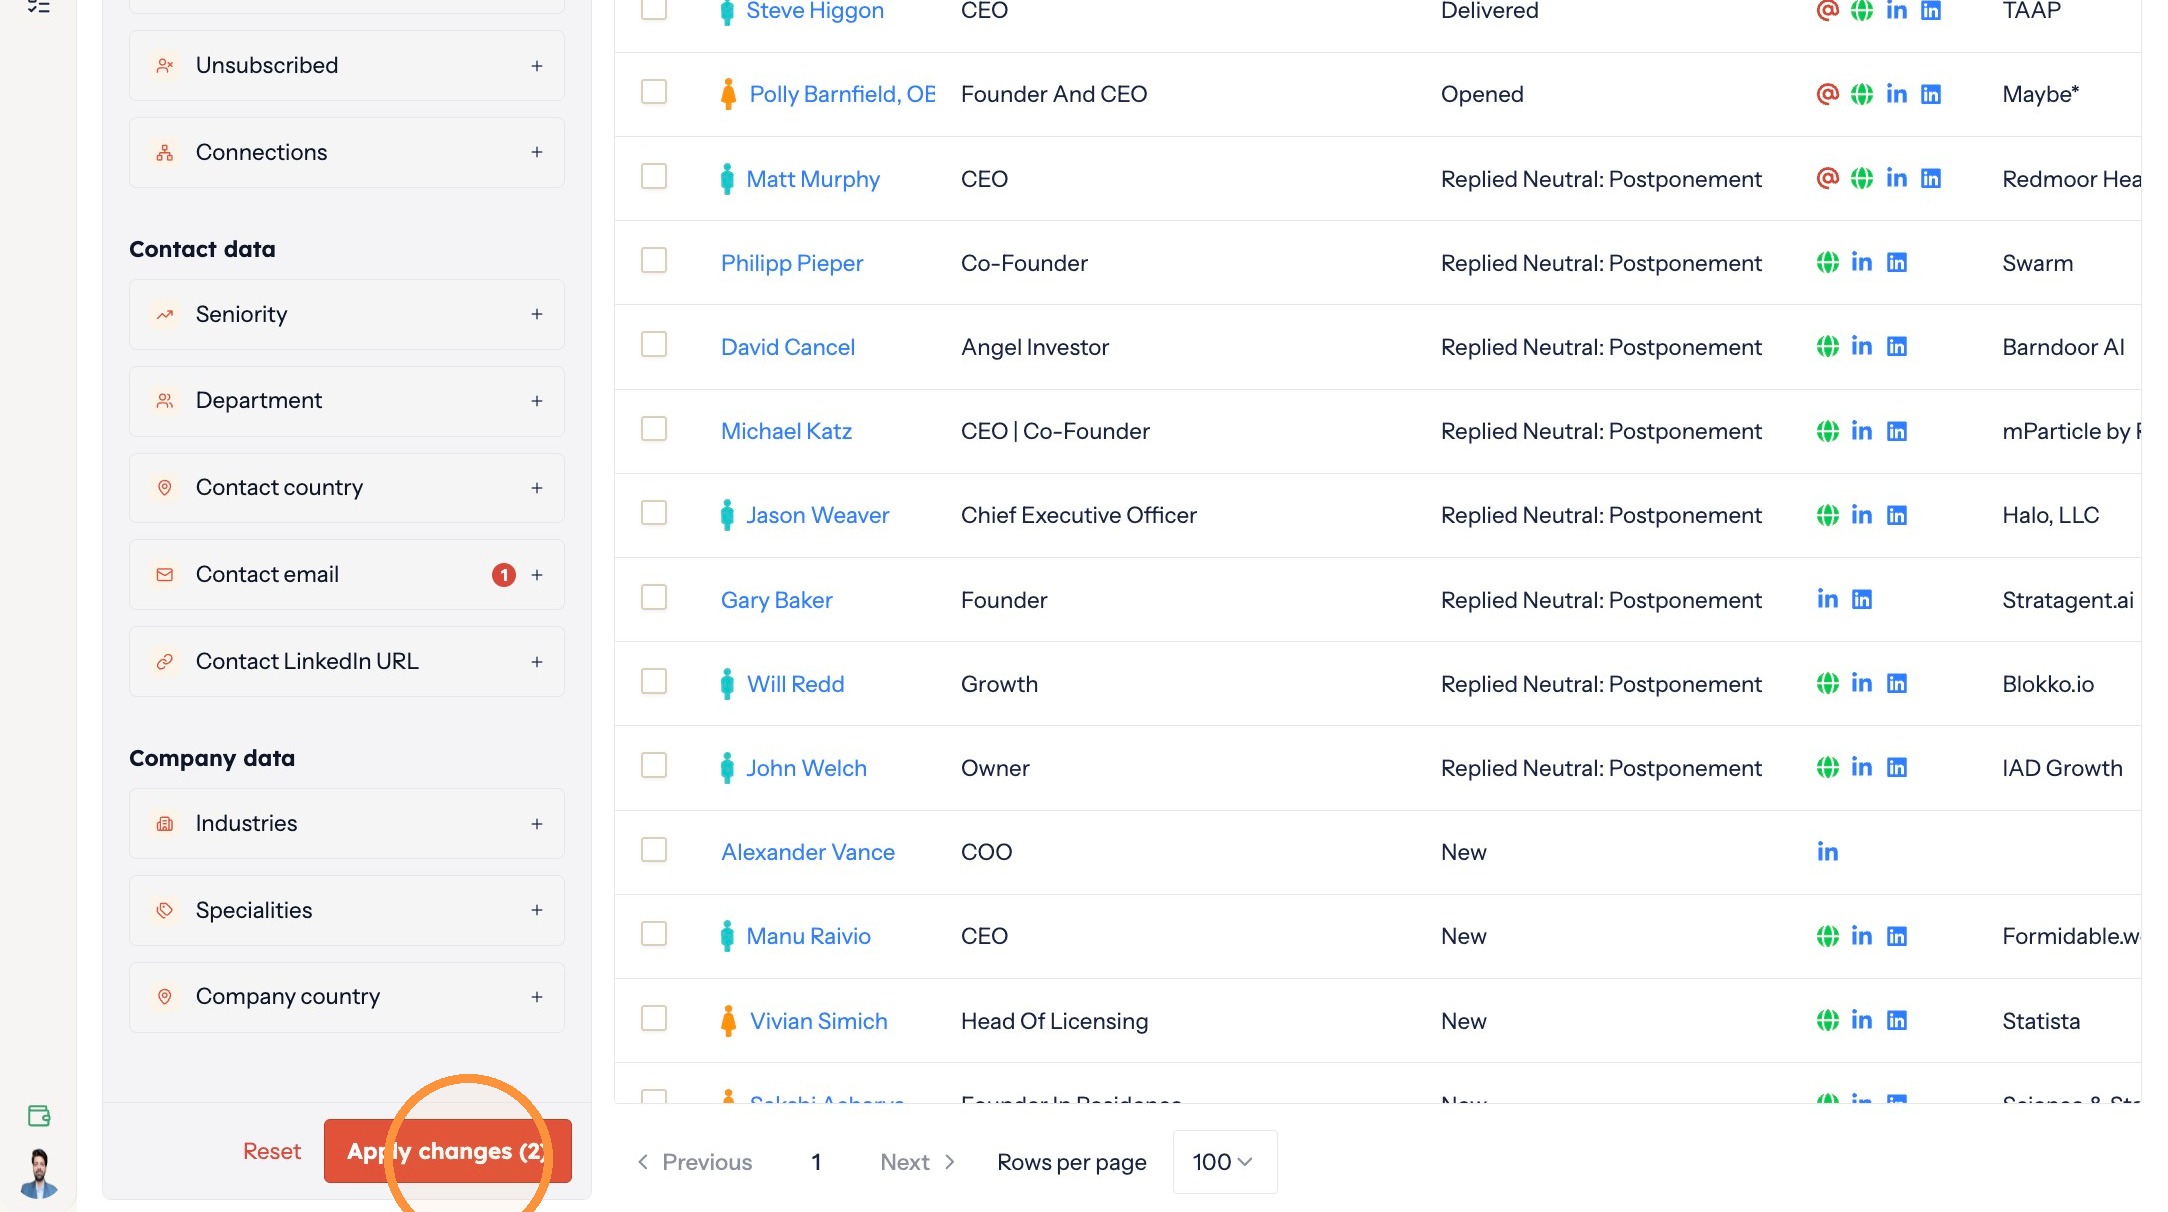Click LinkedIn profile icon for Vivian Simich
The height and width of the screenshot is (1212, 2168).
point(1861,1020)
